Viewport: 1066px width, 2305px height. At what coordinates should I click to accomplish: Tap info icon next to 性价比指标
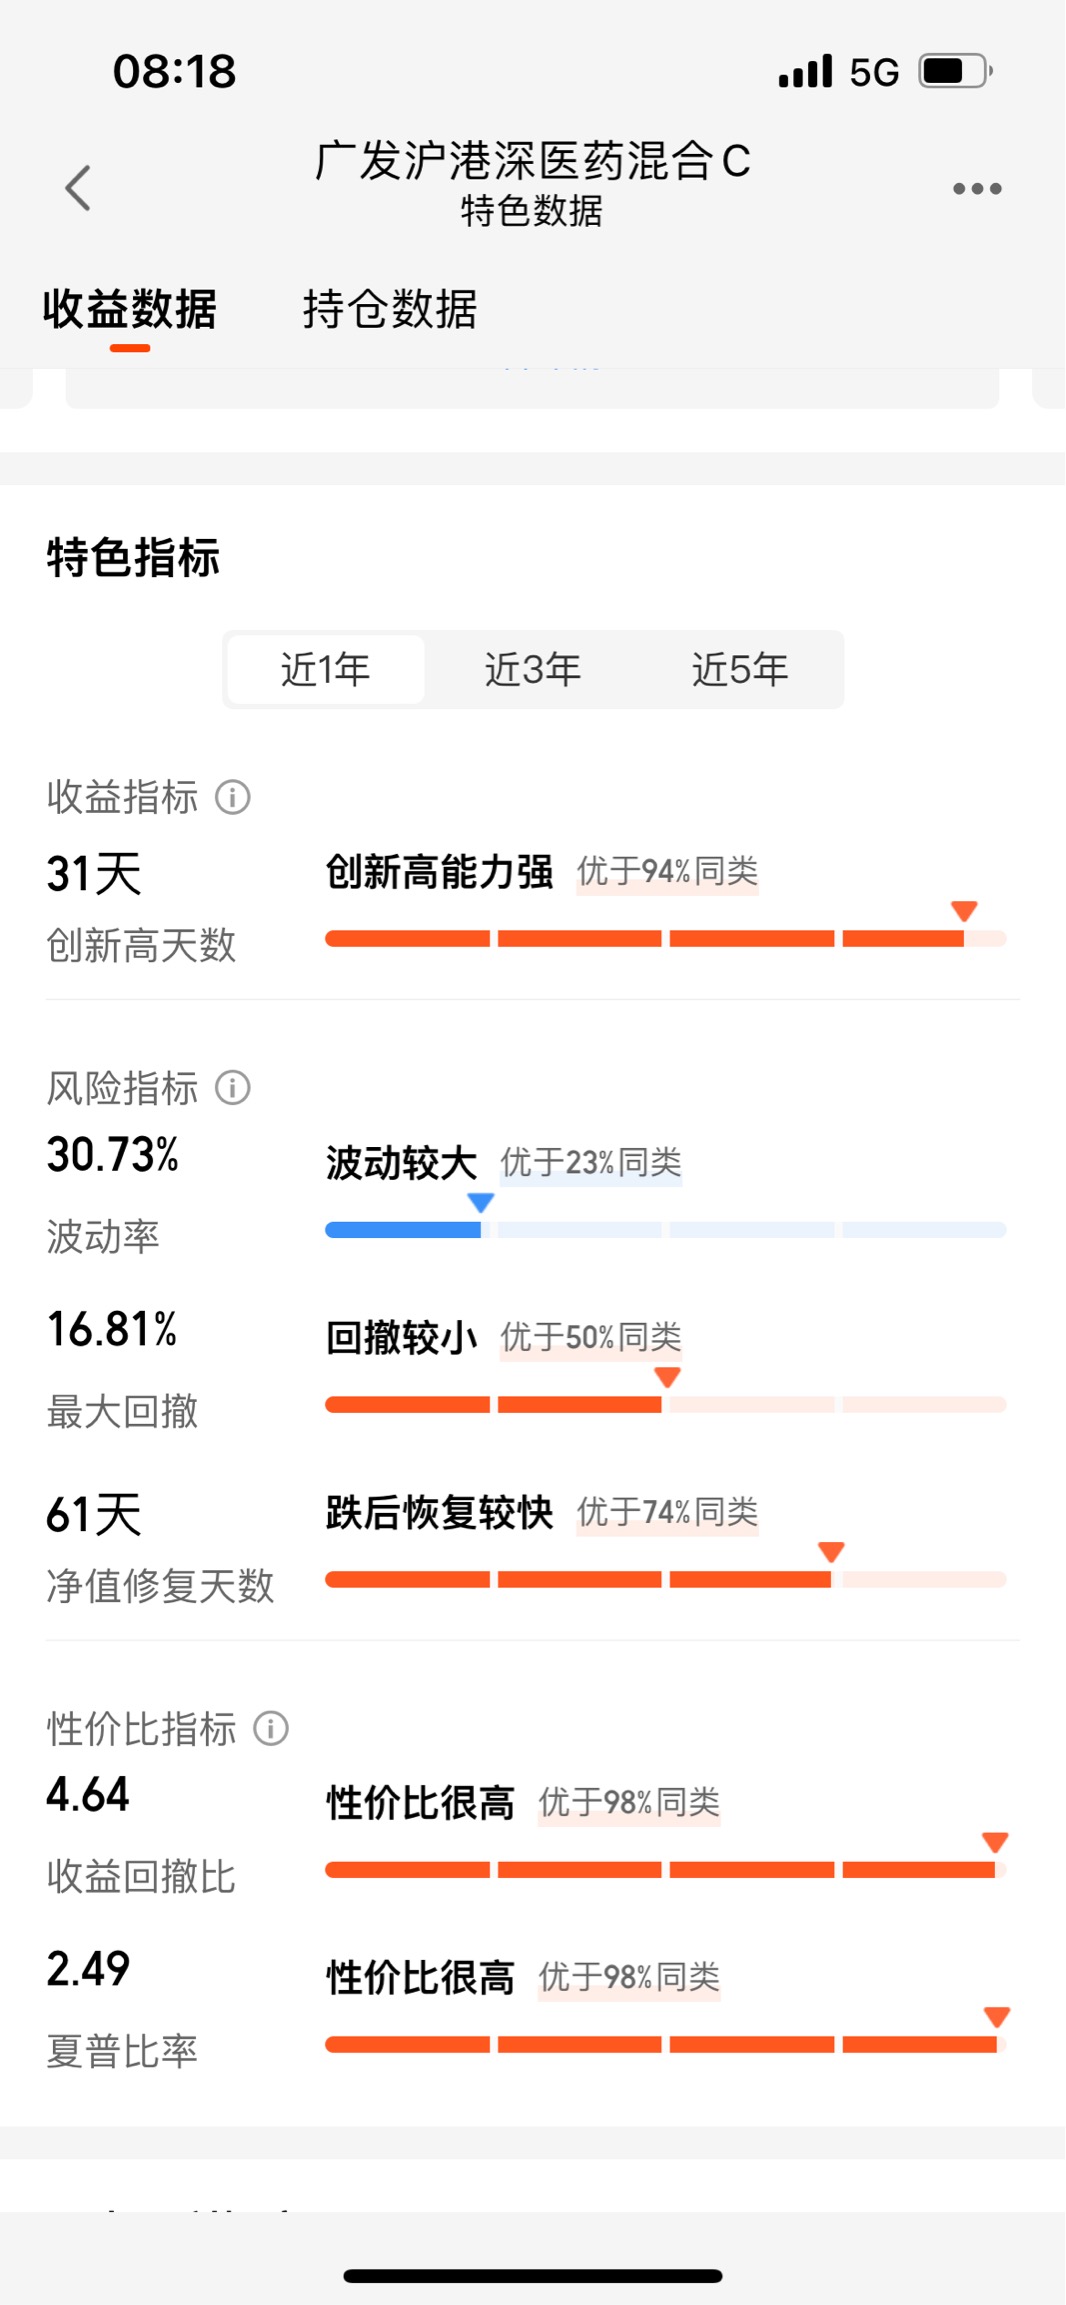point(271,1728)
